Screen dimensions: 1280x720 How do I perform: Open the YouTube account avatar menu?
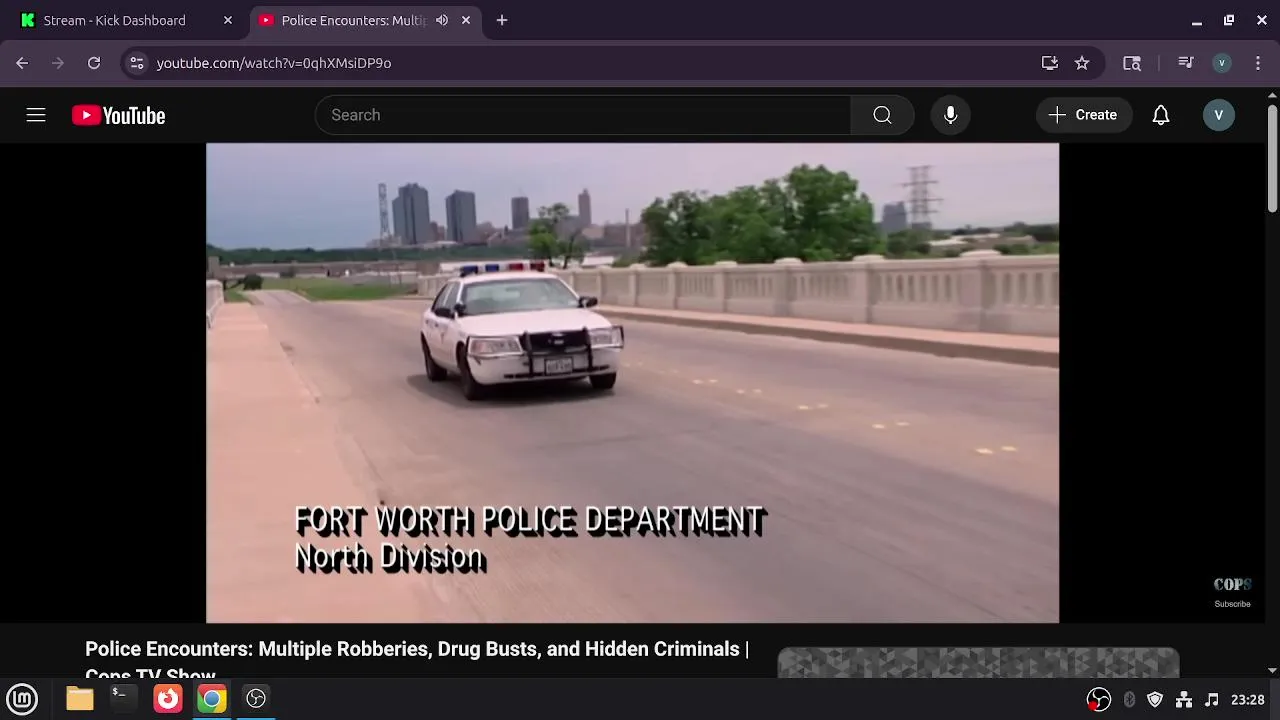pos(1218,115)
